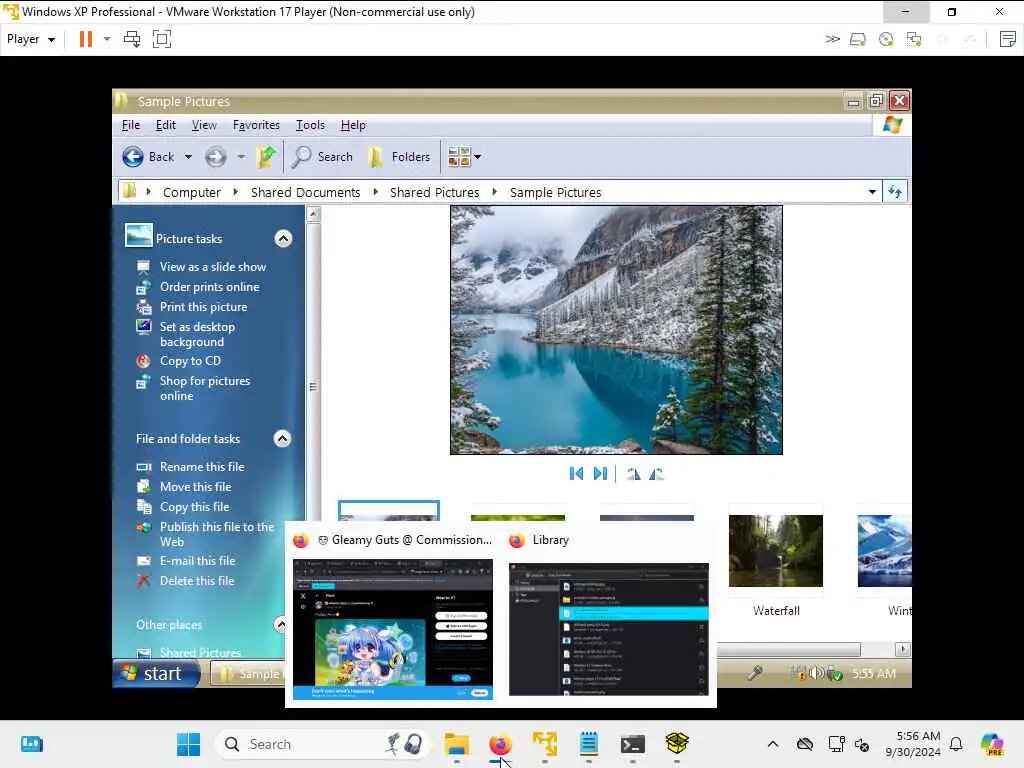
Task: Open the address bar dropdown arrow
Action: pyautogui.click(x=872, y=192)
